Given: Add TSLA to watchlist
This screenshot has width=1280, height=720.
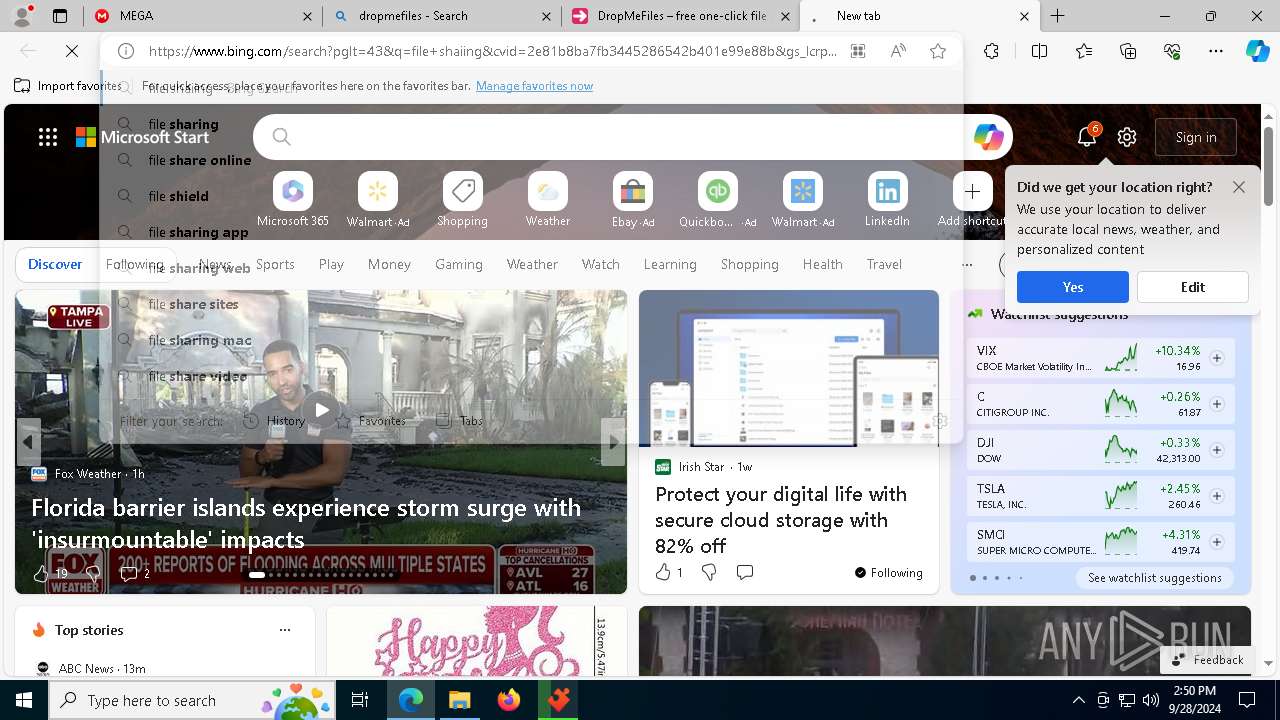Looking at the screenshot, I should tap(1217, 496).
